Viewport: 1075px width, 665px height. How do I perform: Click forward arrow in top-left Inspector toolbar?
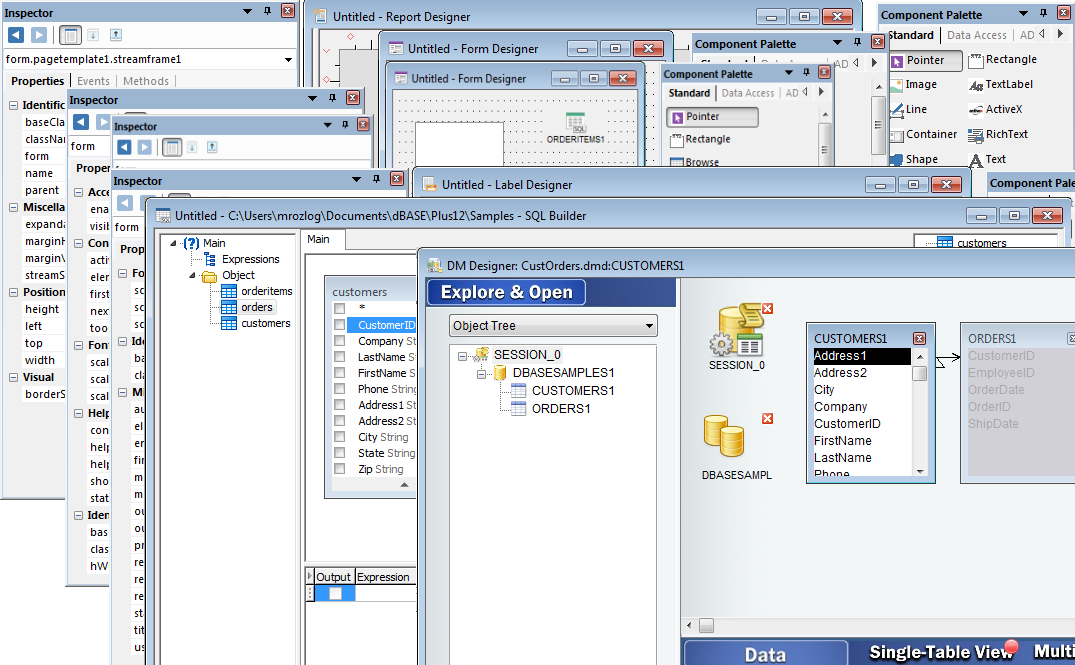click(x=39, y=35)
